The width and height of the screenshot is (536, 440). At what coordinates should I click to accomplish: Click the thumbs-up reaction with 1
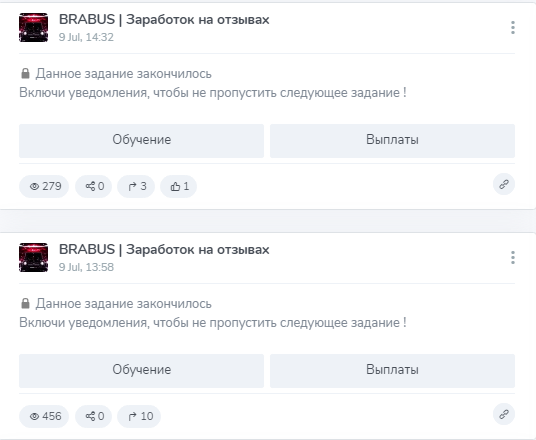pyautogui.click(x=178, y=186)
